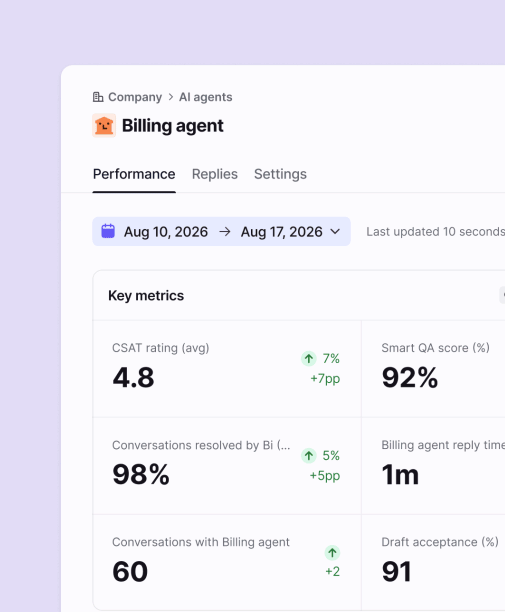Open the Settings tab
Screen dimensions: 505x612
280,174
